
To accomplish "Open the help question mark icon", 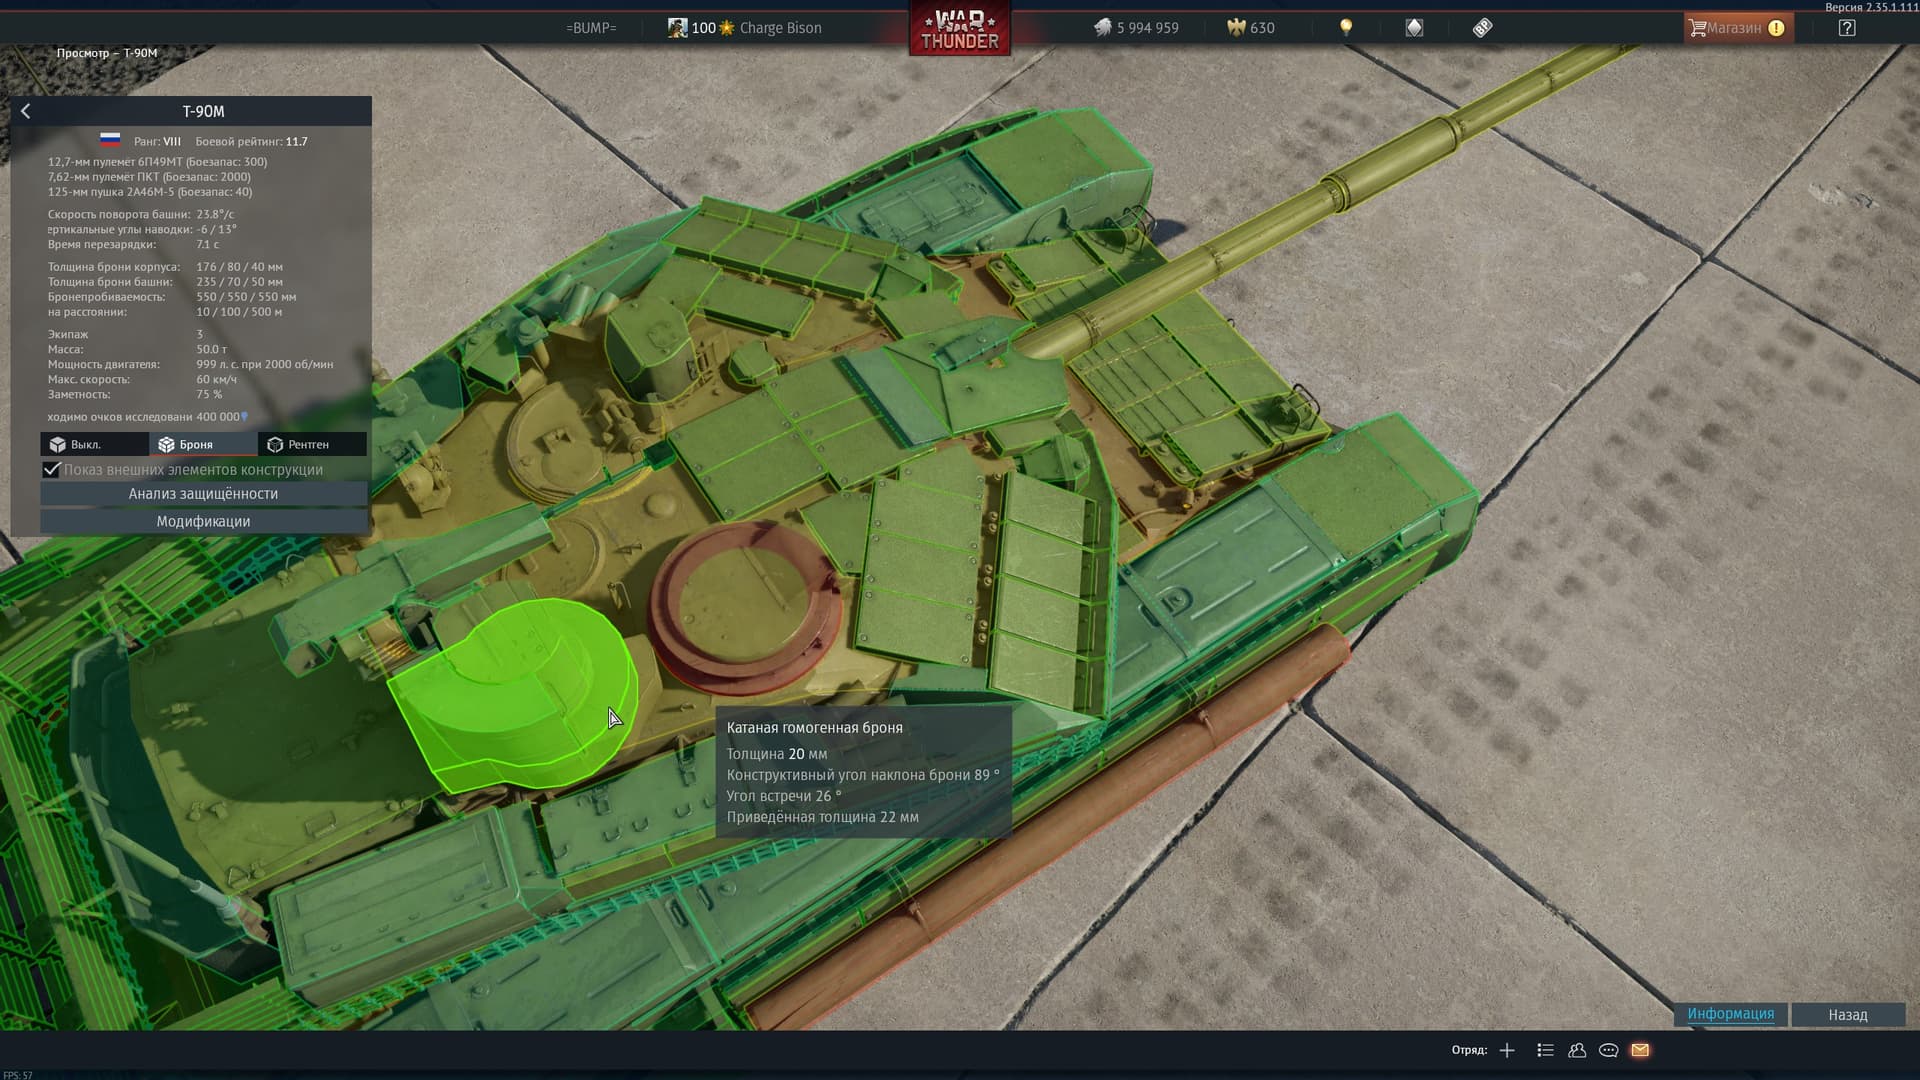I will tap(1847, 28).
